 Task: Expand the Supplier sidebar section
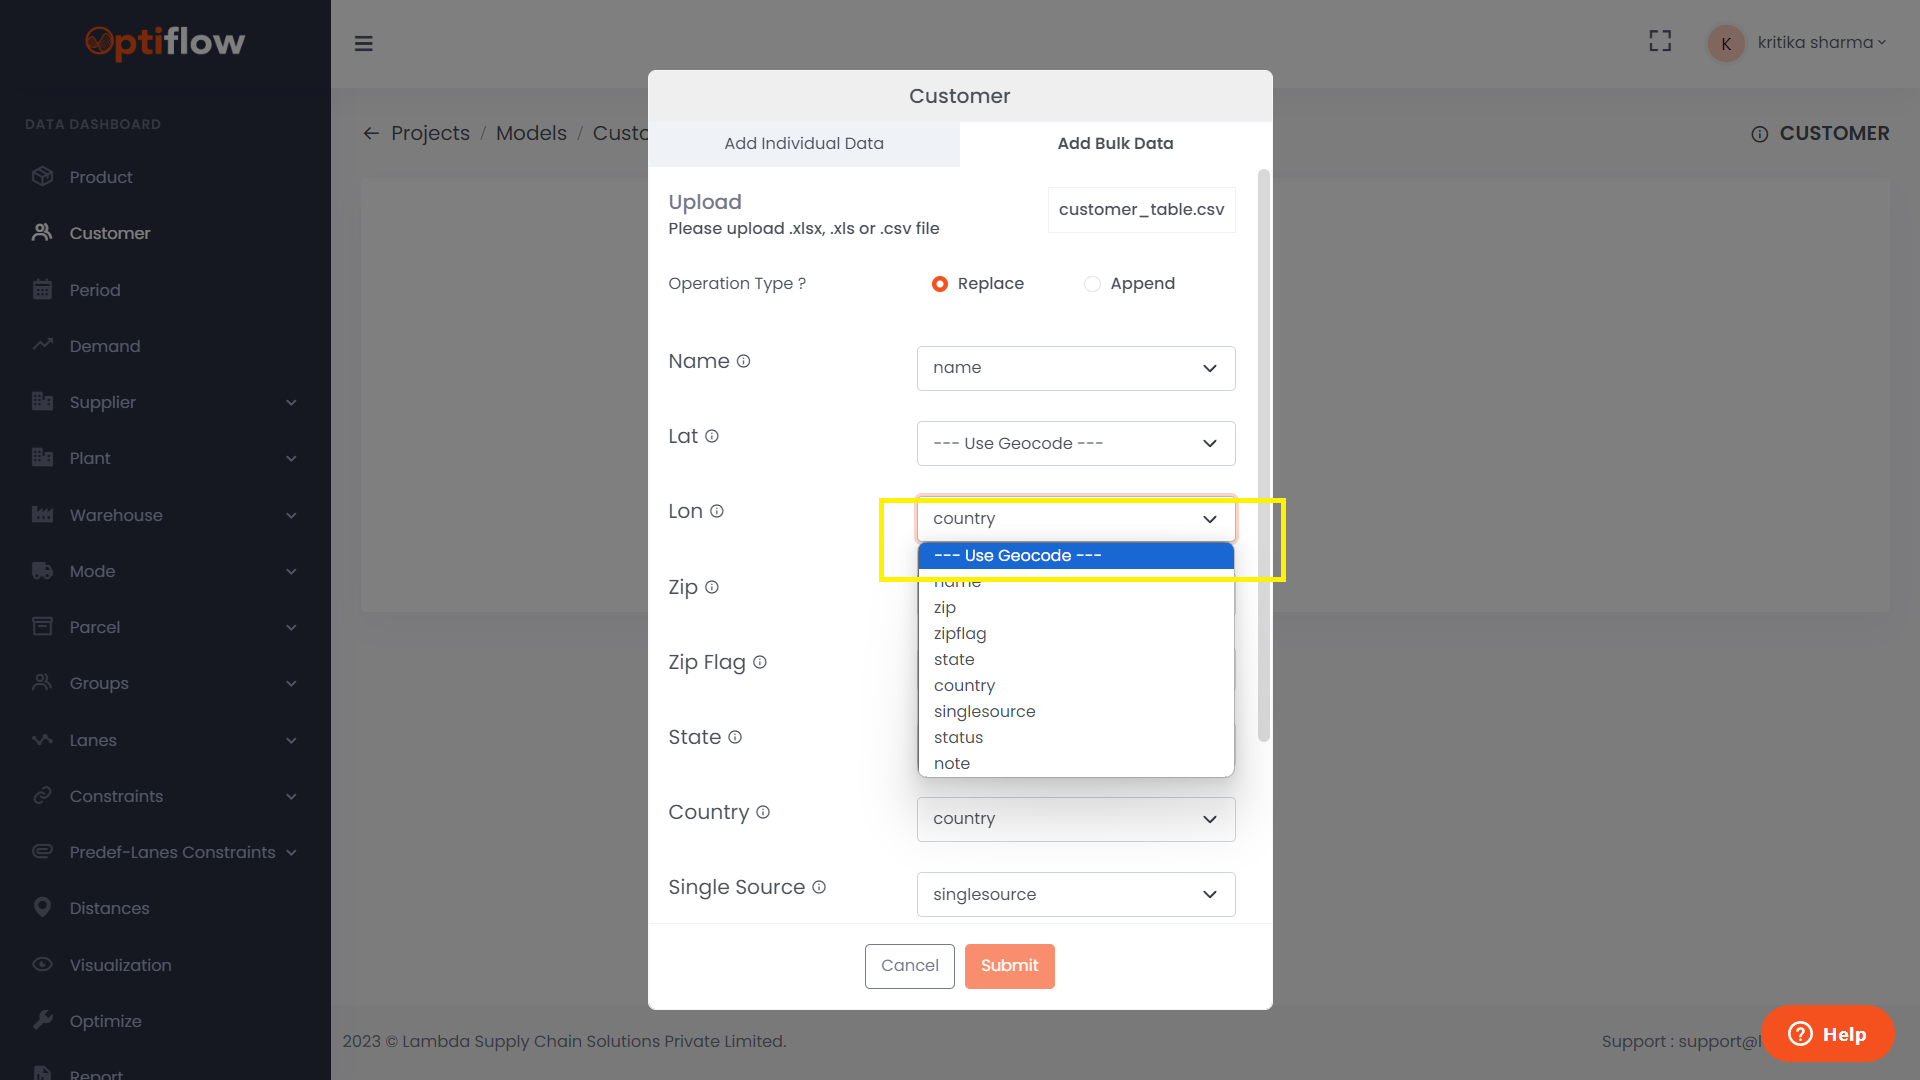[x=102, y=402]
